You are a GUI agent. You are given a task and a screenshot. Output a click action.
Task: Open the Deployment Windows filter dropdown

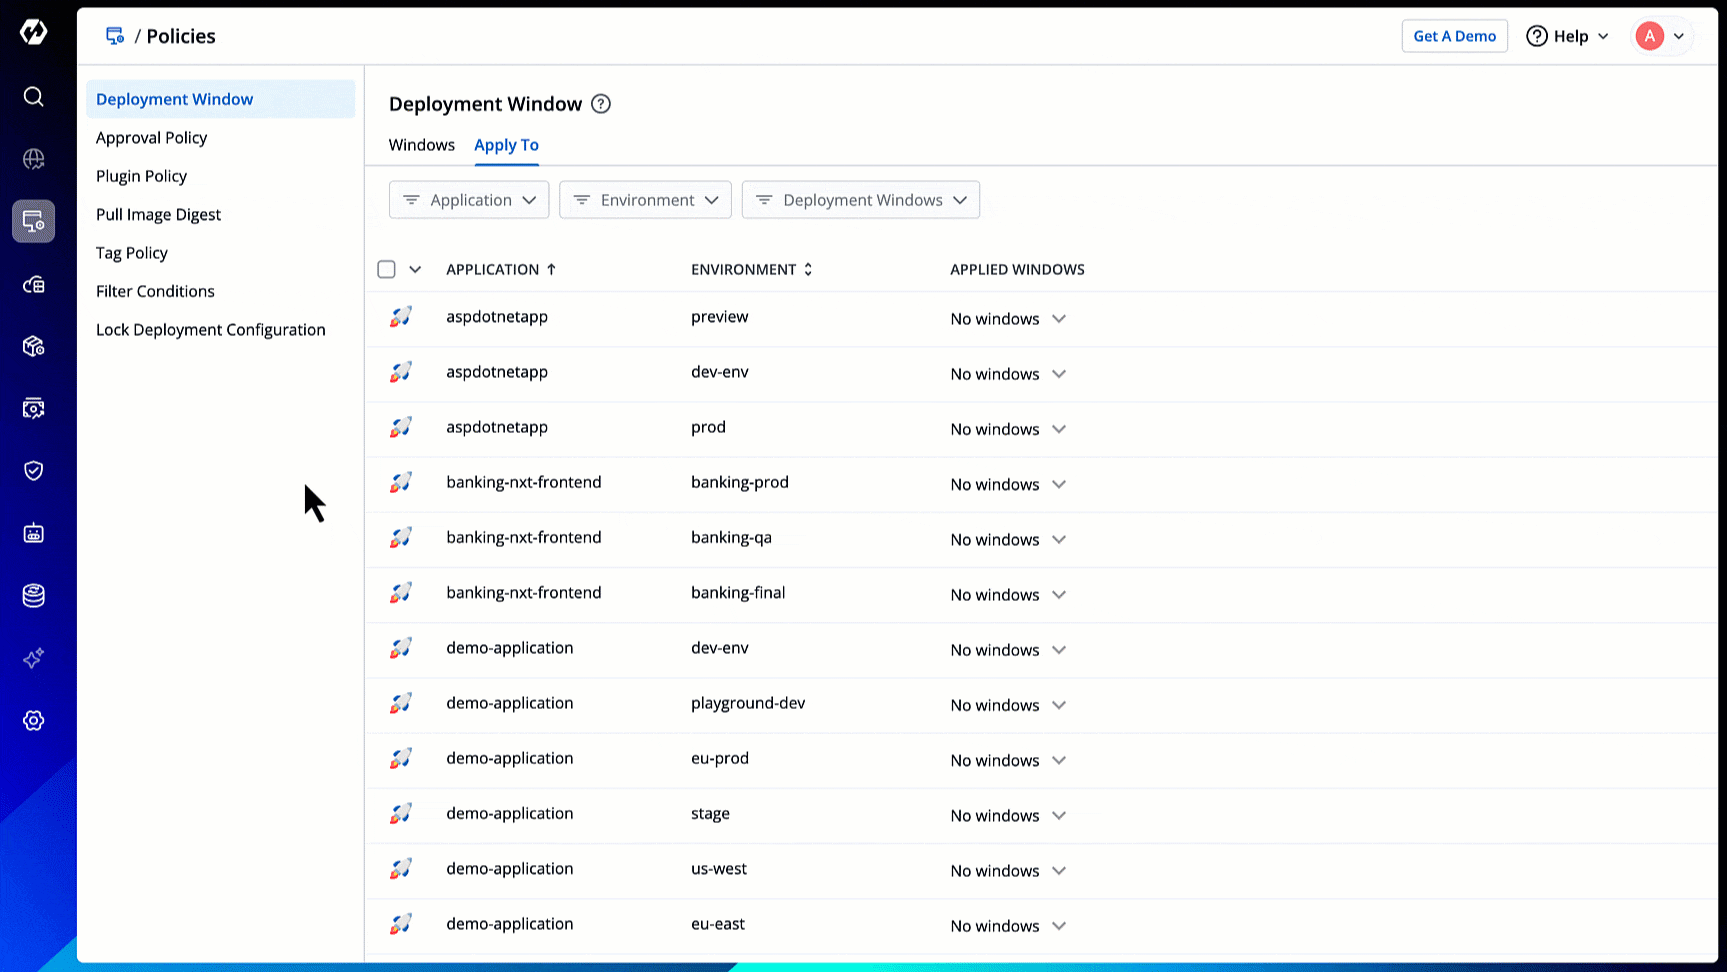point(860,200)
